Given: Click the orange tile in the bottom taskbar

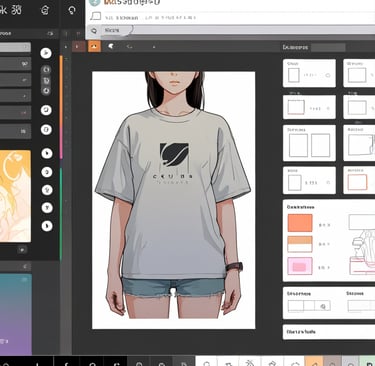Looking at the screenshot, I should point(314,361).
